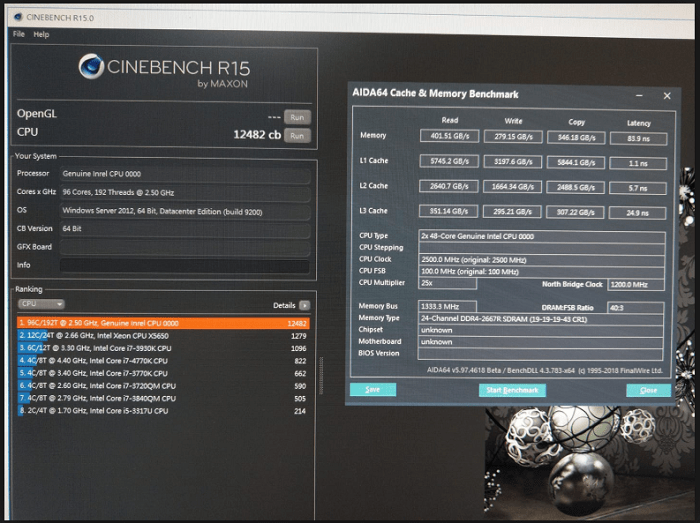This screenshot has height=523, width=700.
Task: Click L3 Cache Copy value 307.22 GB/s
Action: click(x=575, y=213)
